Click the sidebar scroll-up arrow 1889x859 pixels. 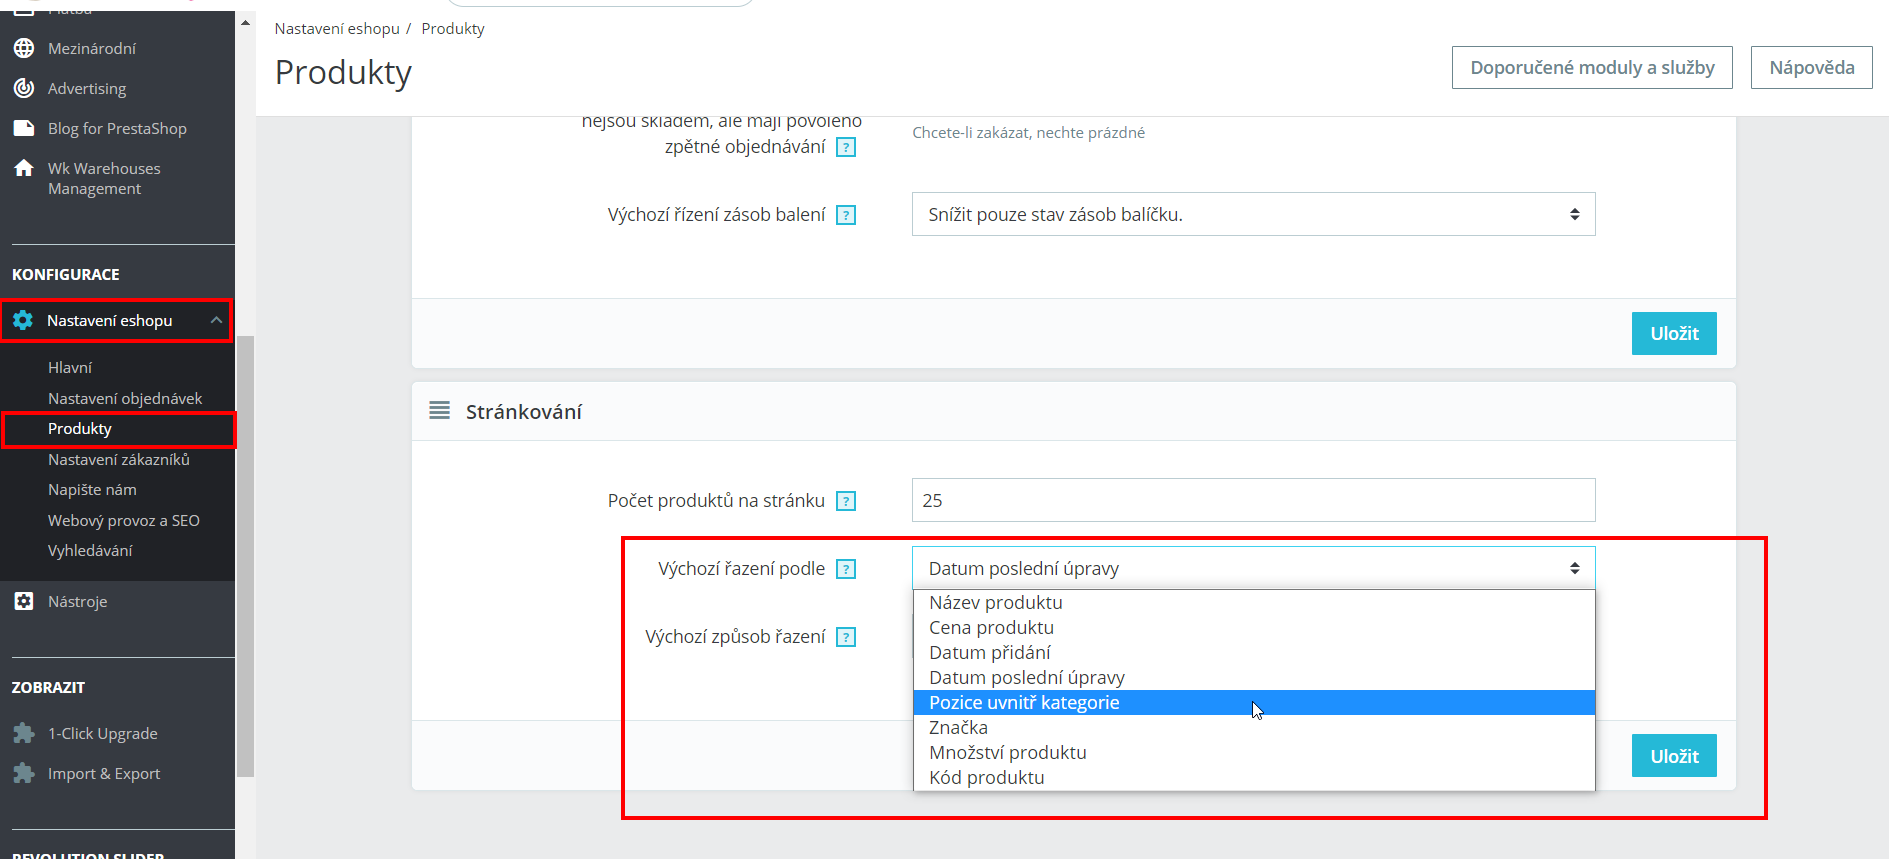click(245, 22)
